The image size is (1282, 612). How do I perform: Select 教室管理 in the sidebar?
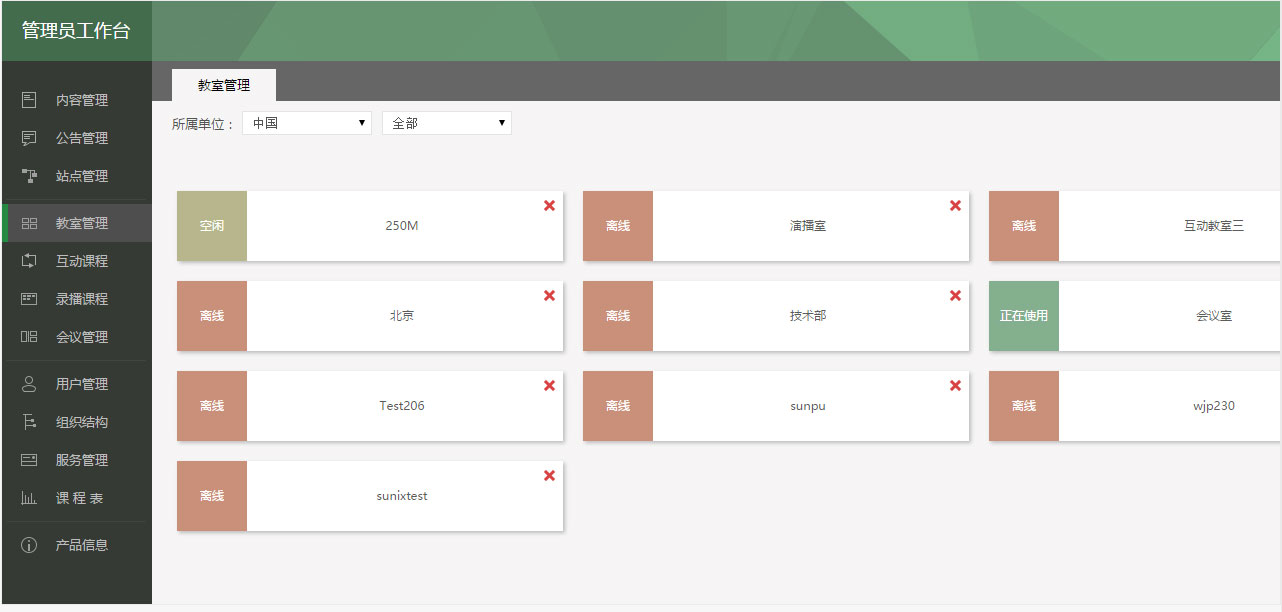pos(77,223)
